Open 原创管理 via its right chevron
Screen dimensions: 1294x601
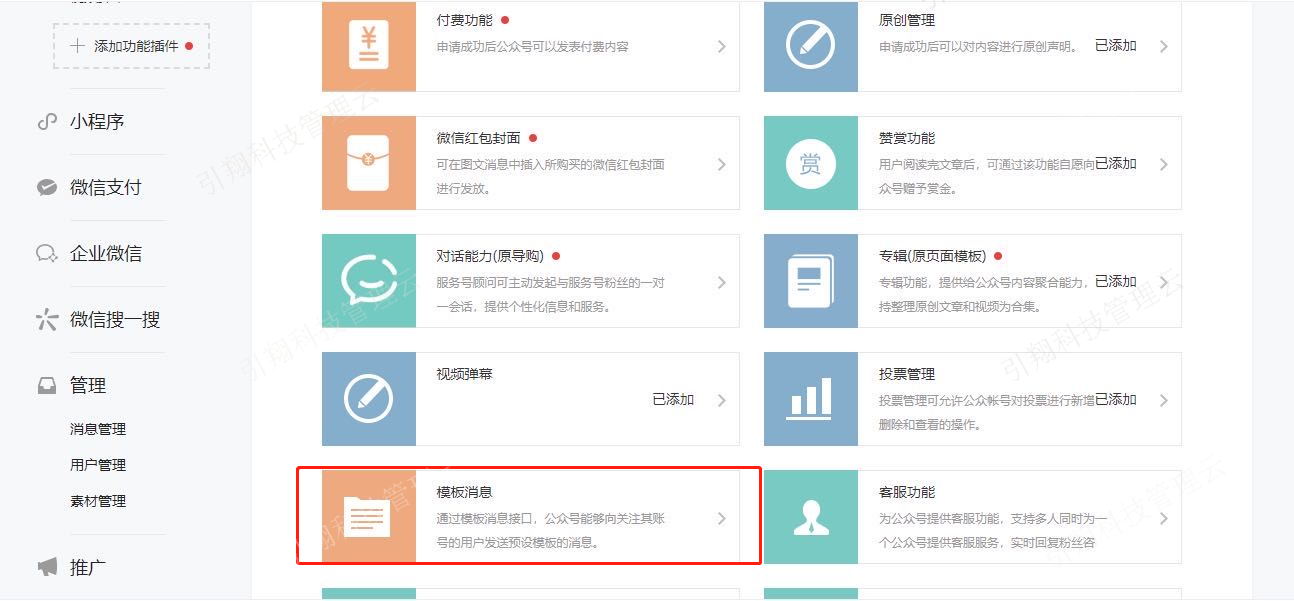coord(1163,46)
